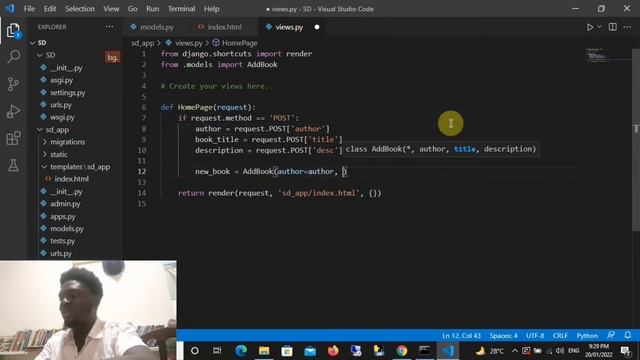
Task: Open Google Chrome from taskbar
Action: [x=402, y=350]
